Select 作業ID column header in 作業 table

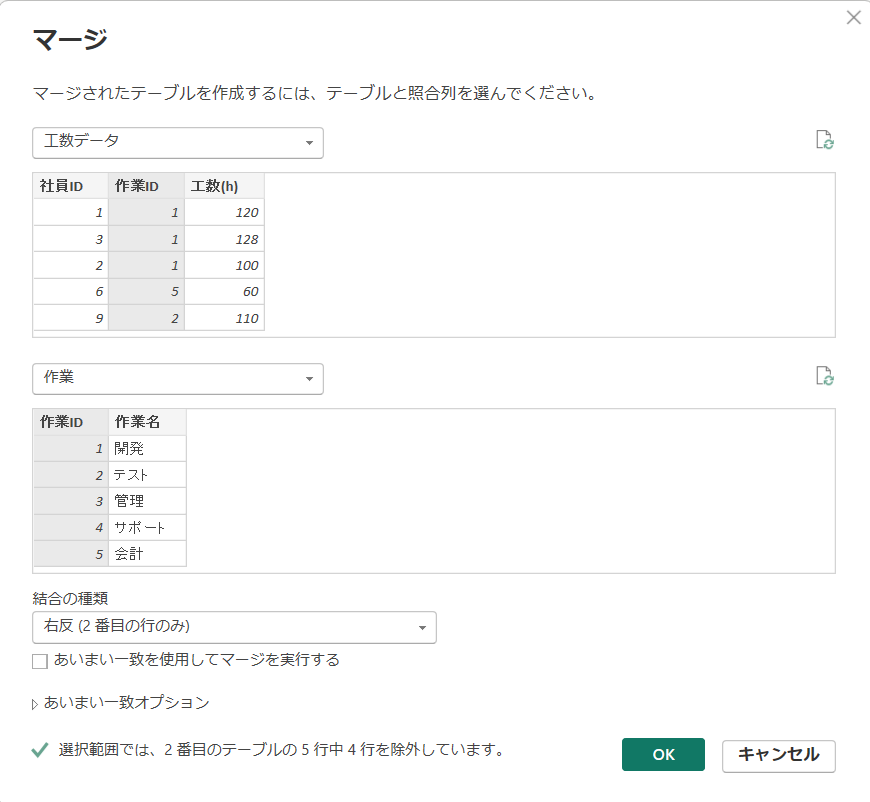70,422
